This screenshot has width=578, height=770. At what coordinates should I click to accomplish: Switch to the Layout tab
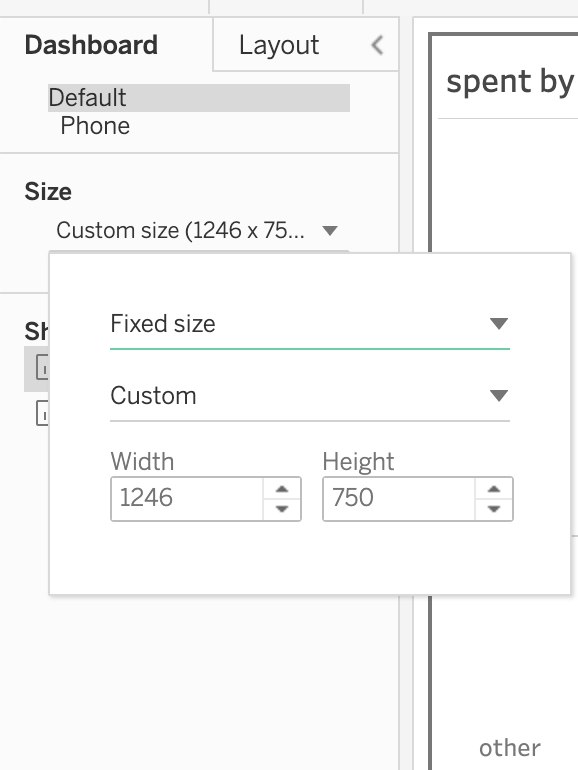pos(279,45)
